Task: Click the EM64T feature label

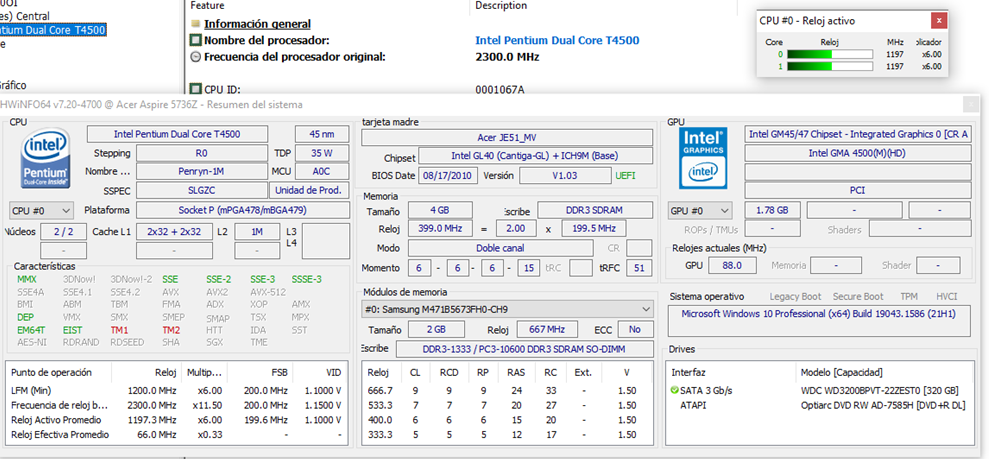Action: point(31,330)
